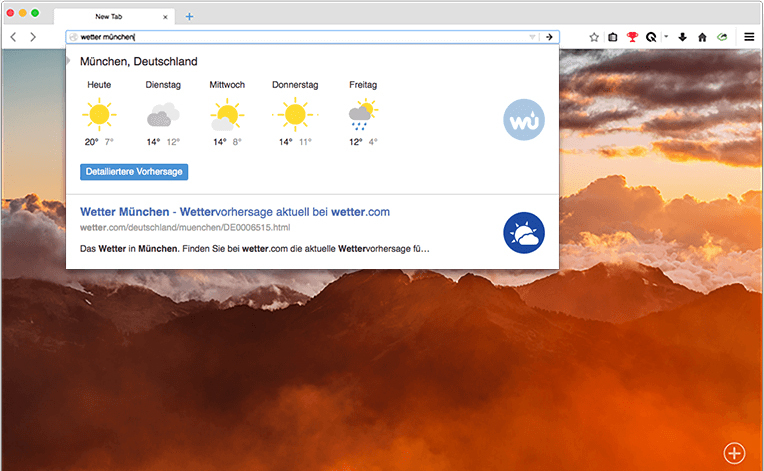The width and height of the screenshot is (764, 471).
Task: Click the Freitag day label
Action: (x=363, y=85)
